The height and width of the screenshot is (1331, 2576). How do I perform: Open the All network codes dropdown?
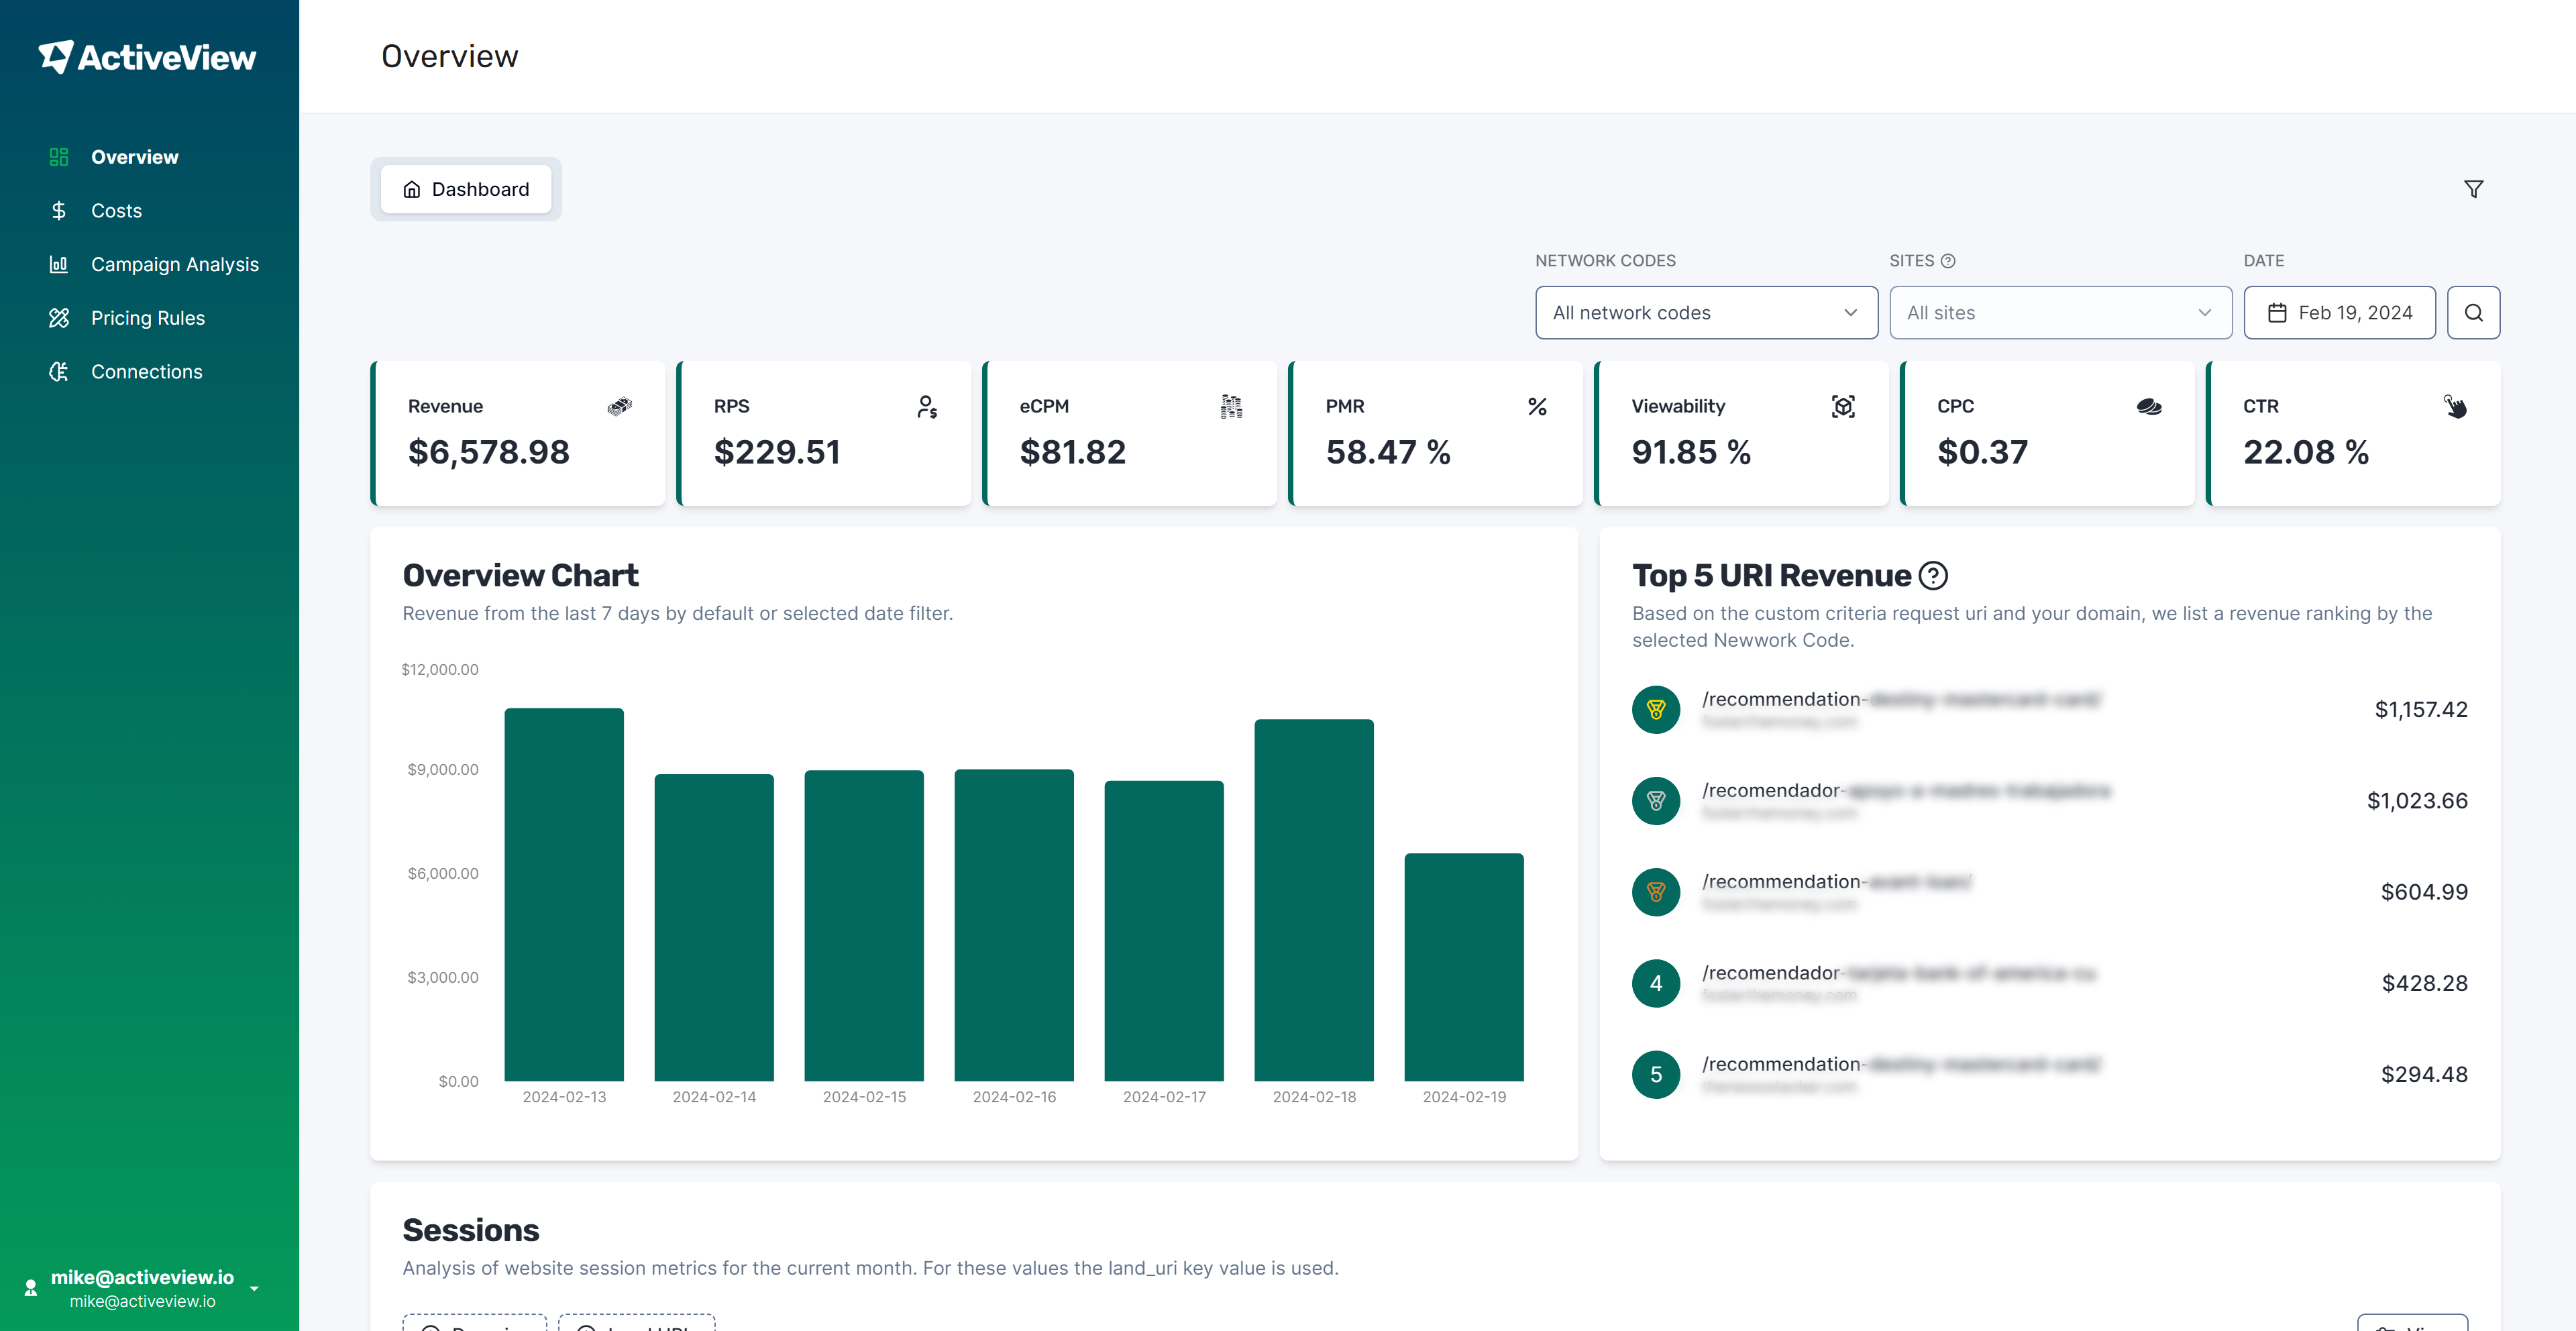(1706, 313)
